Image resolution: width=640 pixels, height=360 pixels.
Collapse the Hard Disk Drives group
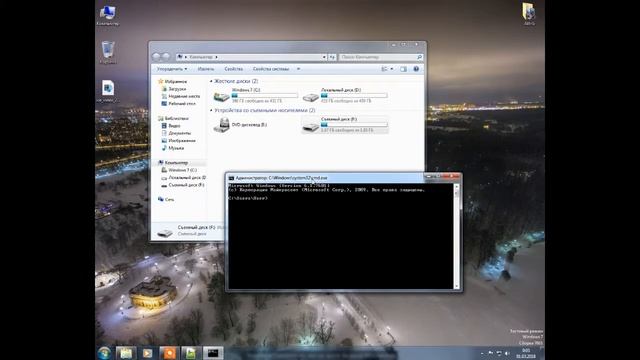point(211,81)
